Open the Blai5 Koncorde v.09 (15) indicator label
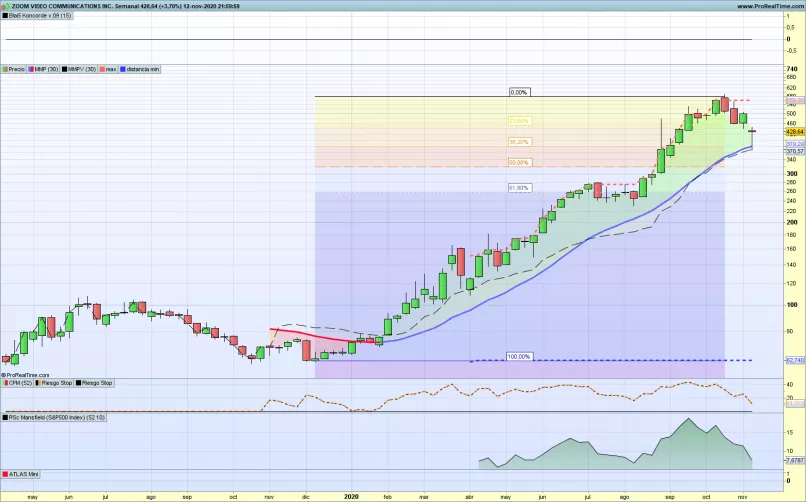Viewport: 806px width, 502px height. pos(37,15)
